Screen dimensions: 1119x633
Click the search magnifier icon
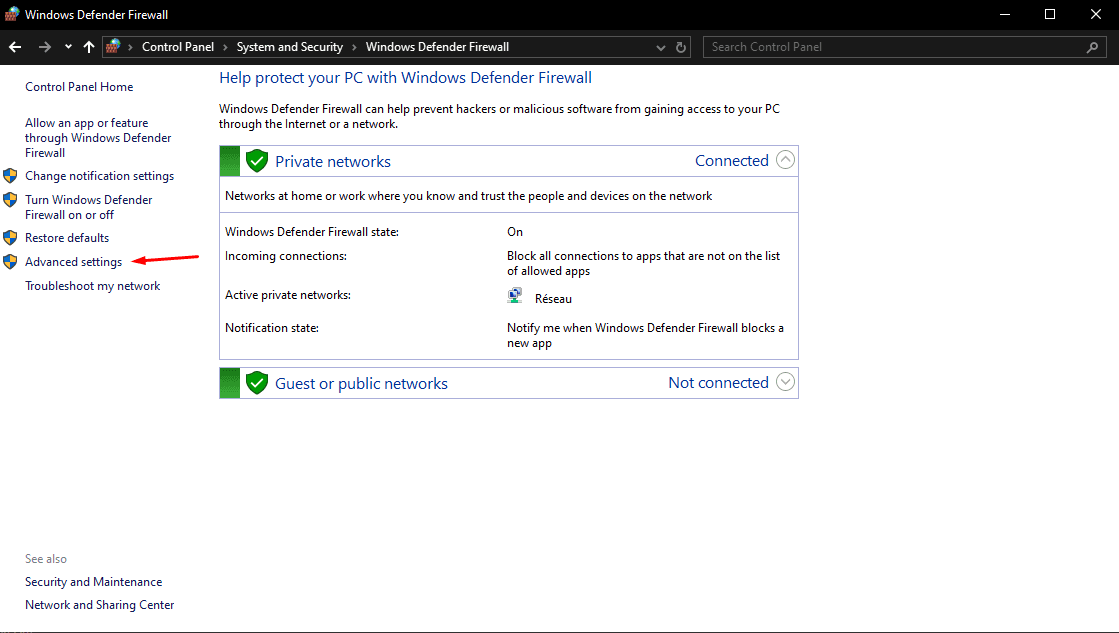pyautogui.click(x=1092, y=47)
